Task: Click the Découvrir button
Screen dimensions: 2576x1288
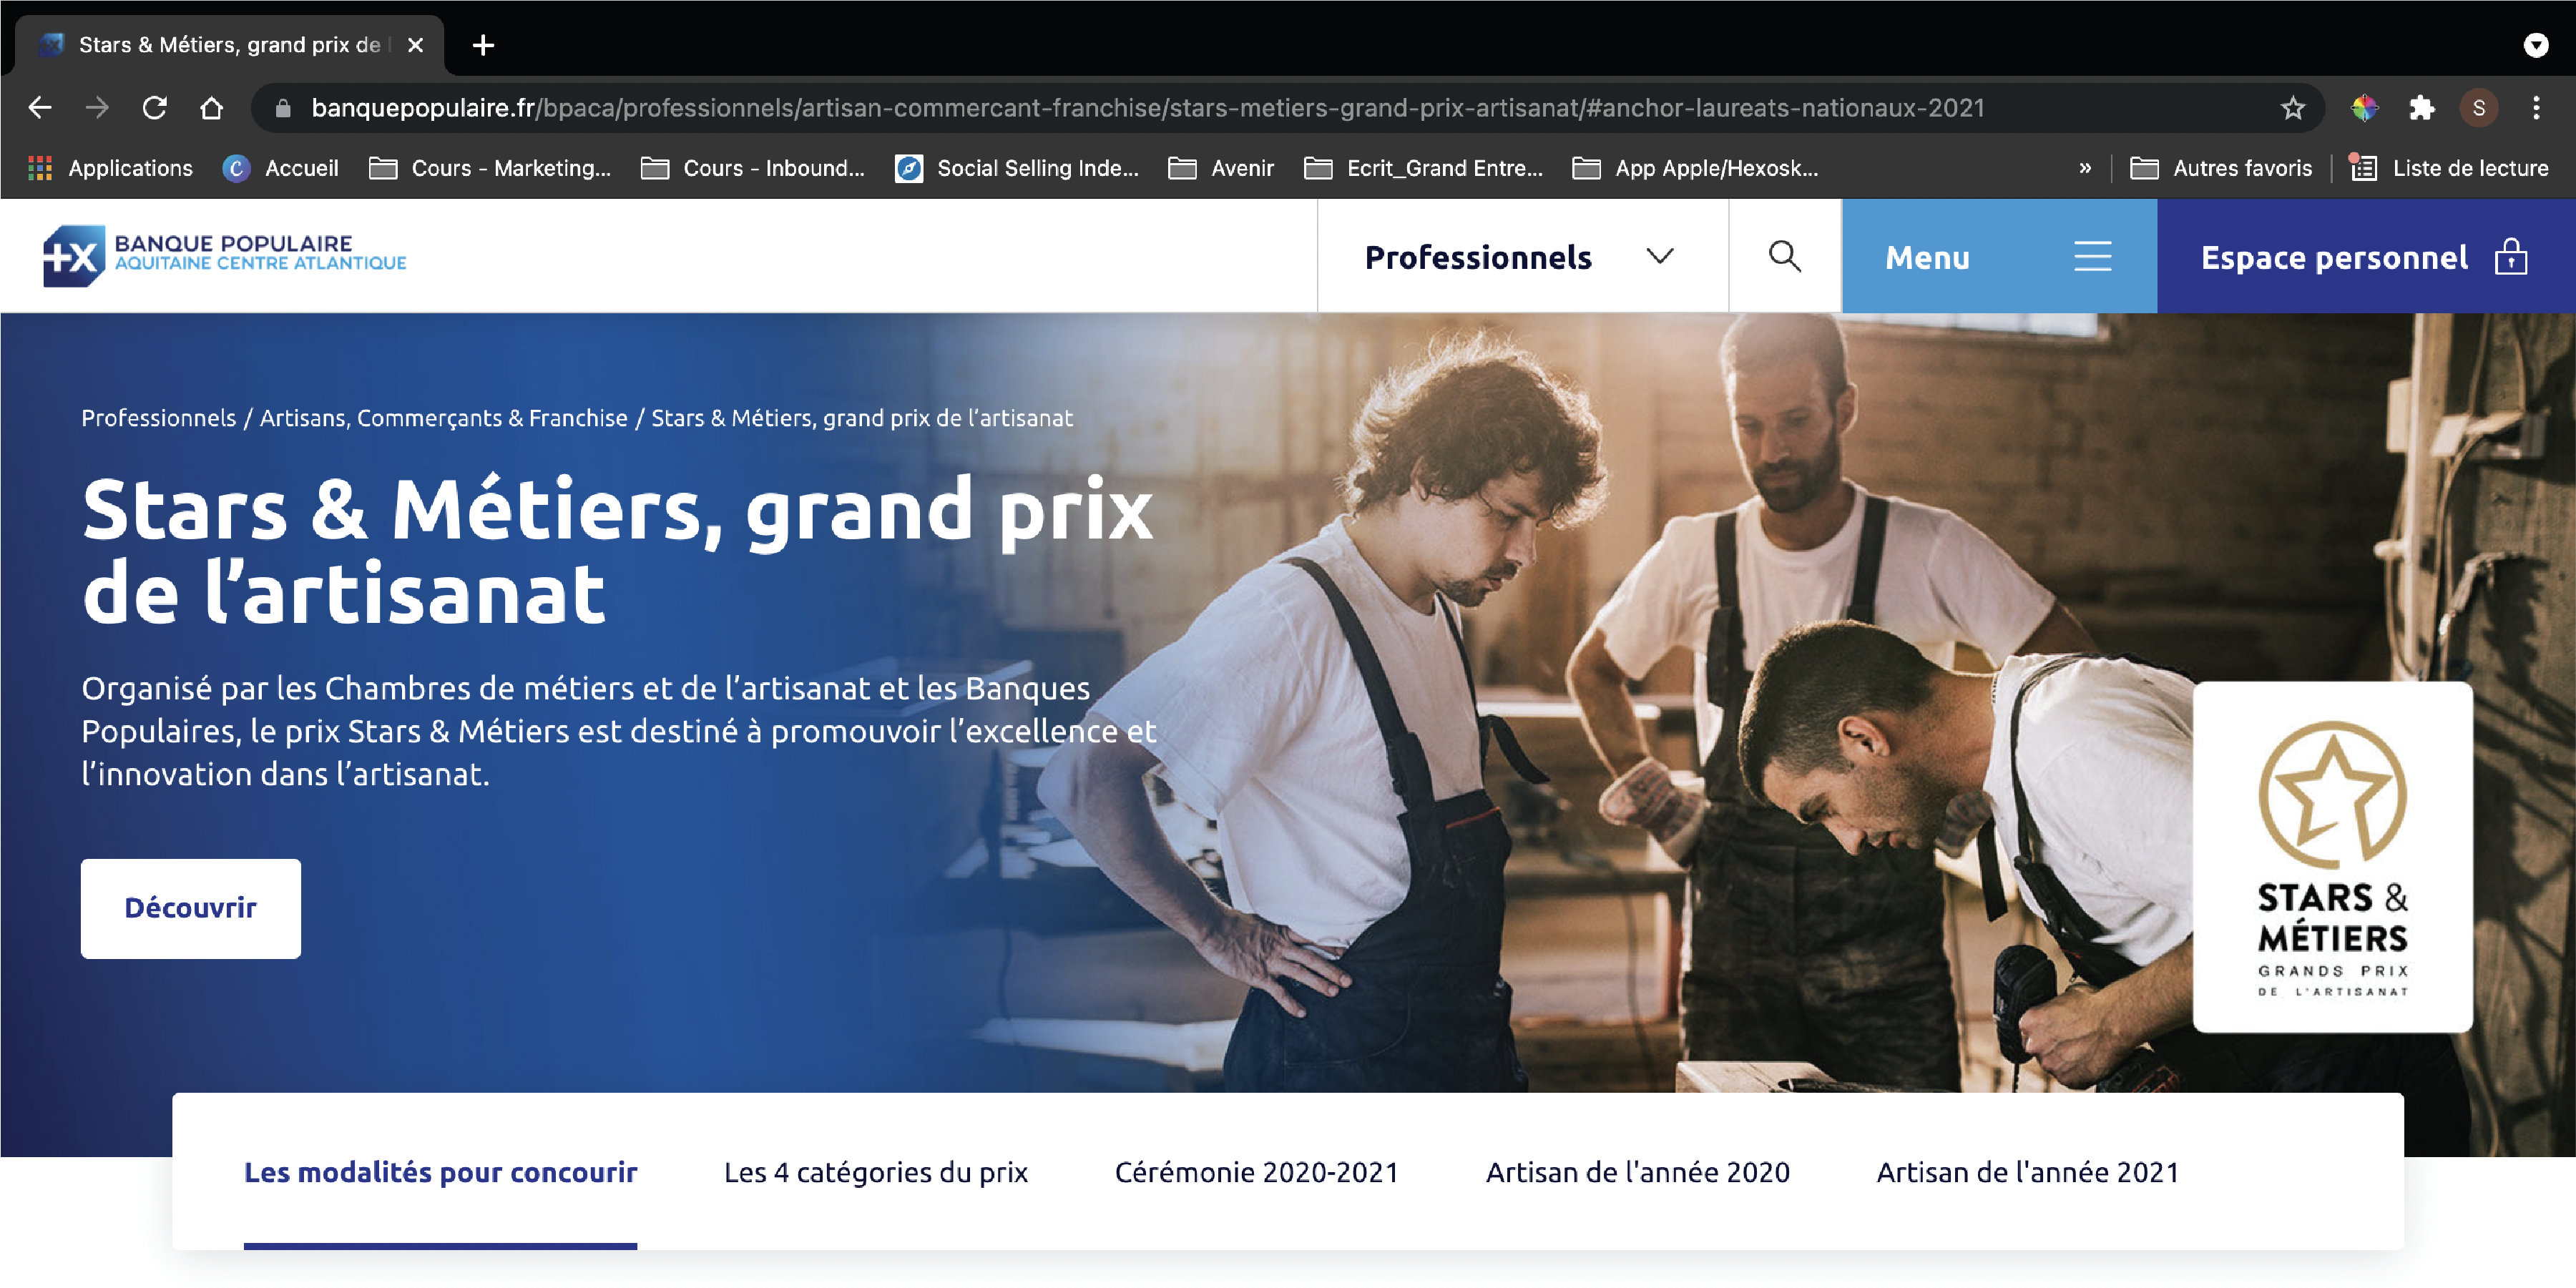Action: pyautogui.click(x=191, y=908)
